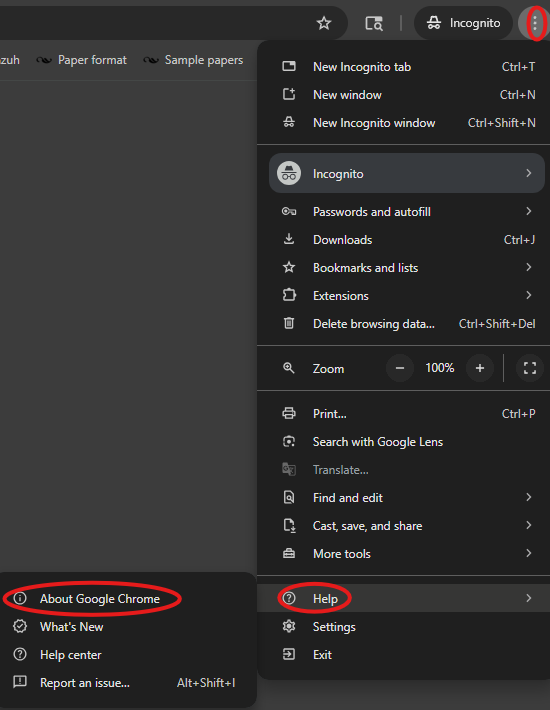The width and height of the screenshot is (550, 710).
Task: Open the Paper format bookmark
Action: 82,60
